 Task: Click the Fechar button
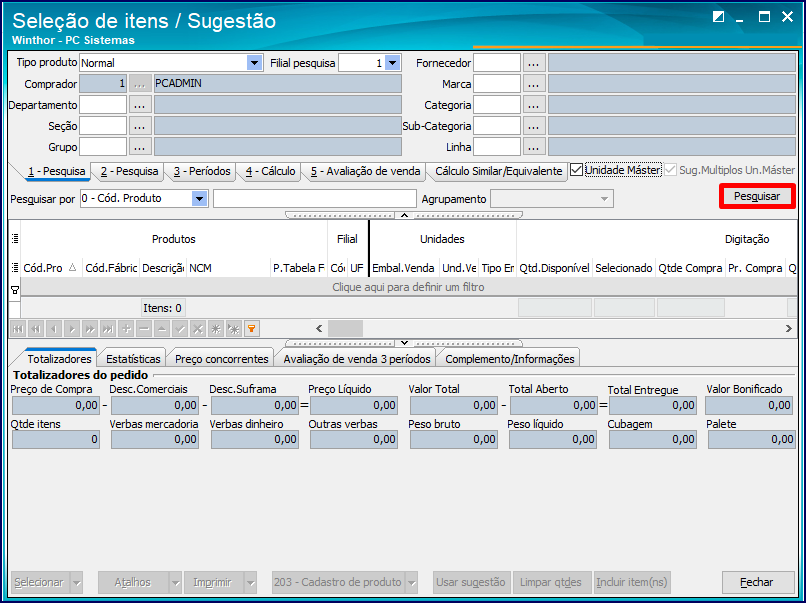(x=757, y=582)
